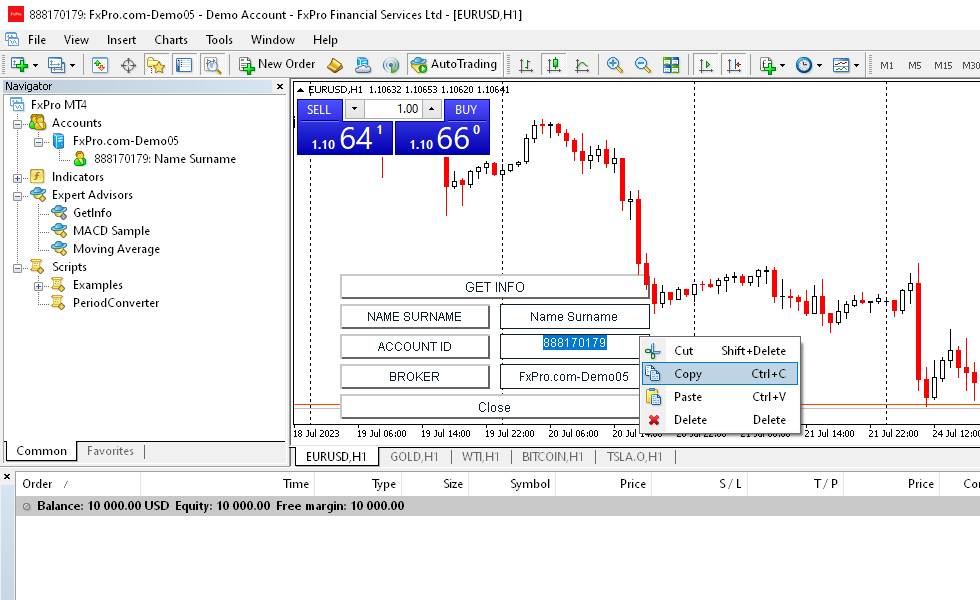Screen dimensions: 980x600
Task: Toggle the Chart Shift icon
Action: point(734,65)
